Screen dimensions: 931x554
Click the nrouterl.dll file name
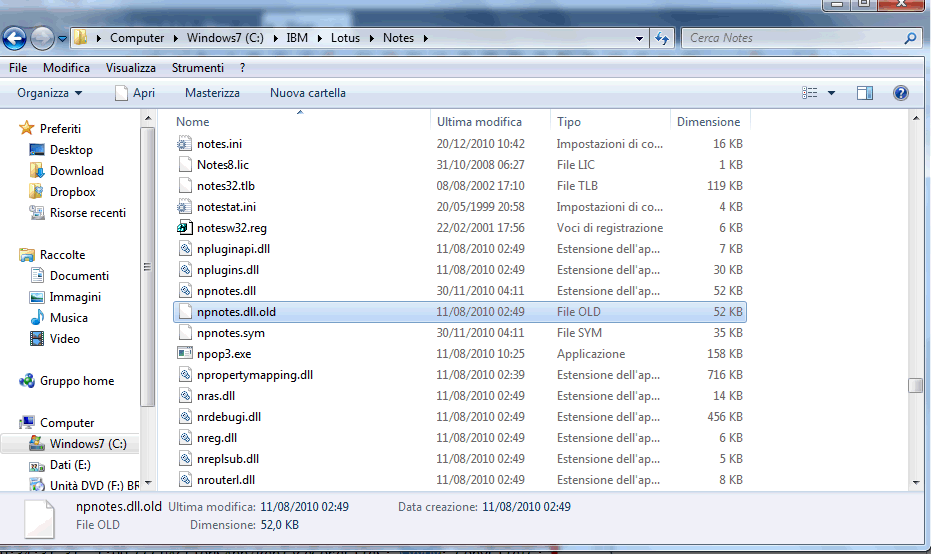[226, 480]
